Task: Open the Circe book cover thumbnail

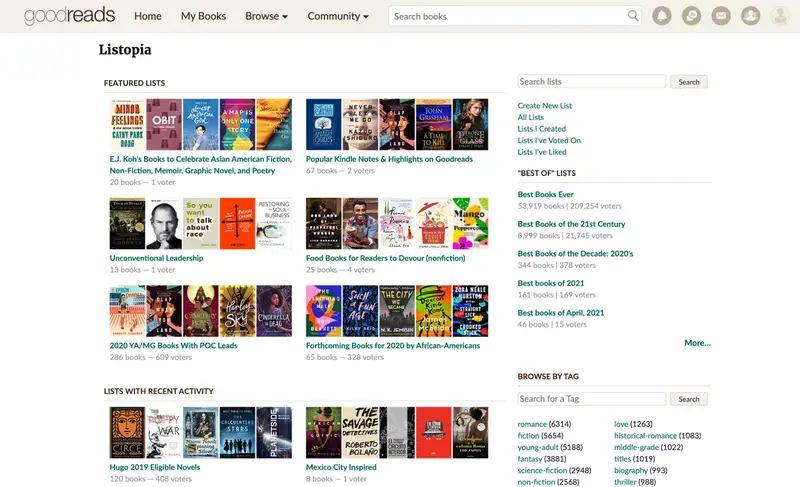Action: 127,432
